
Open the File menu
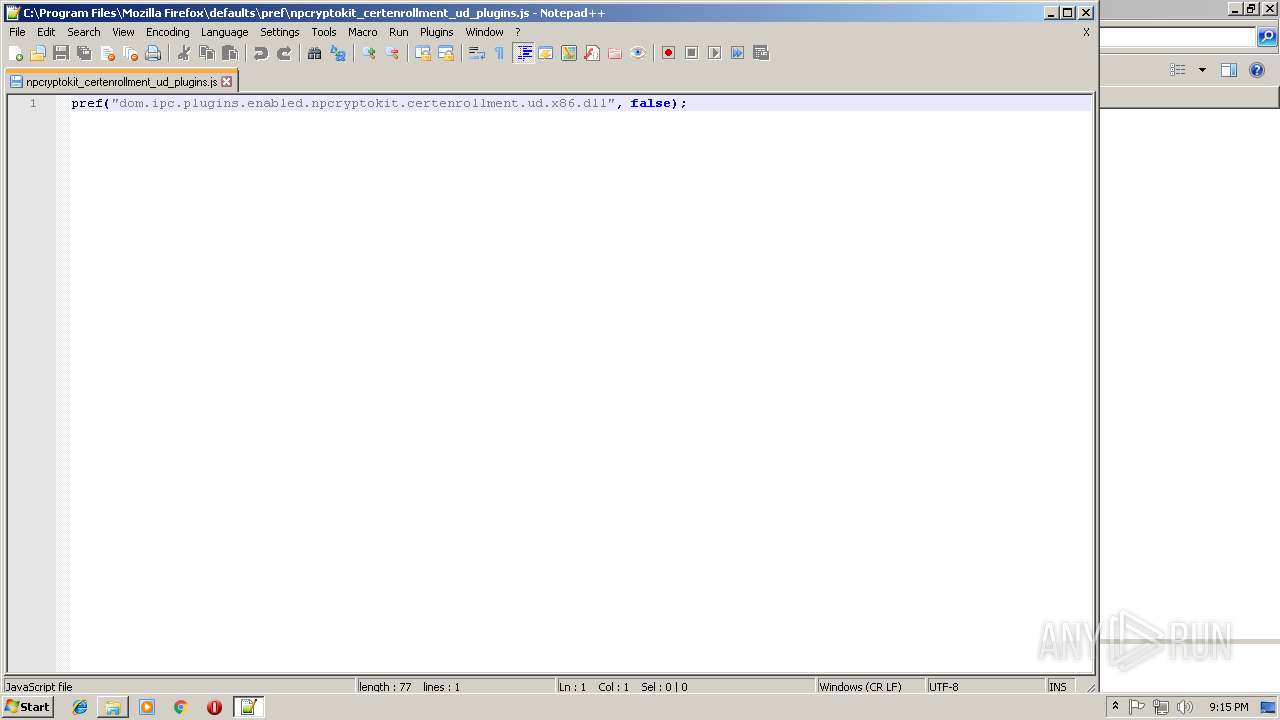point(17,32)
